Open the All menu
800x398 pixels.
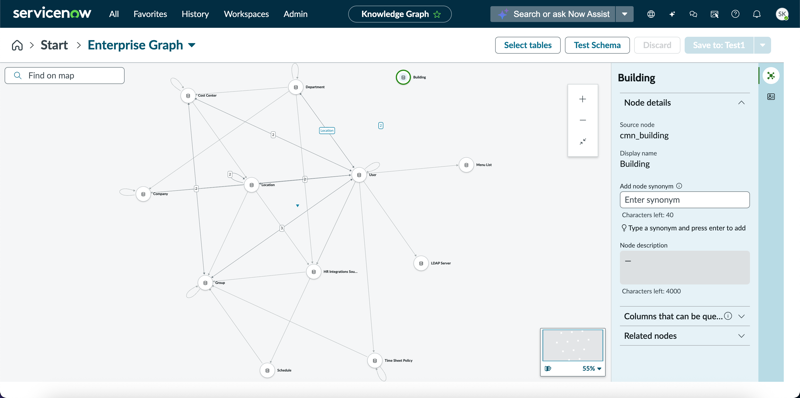coord(114,14)
